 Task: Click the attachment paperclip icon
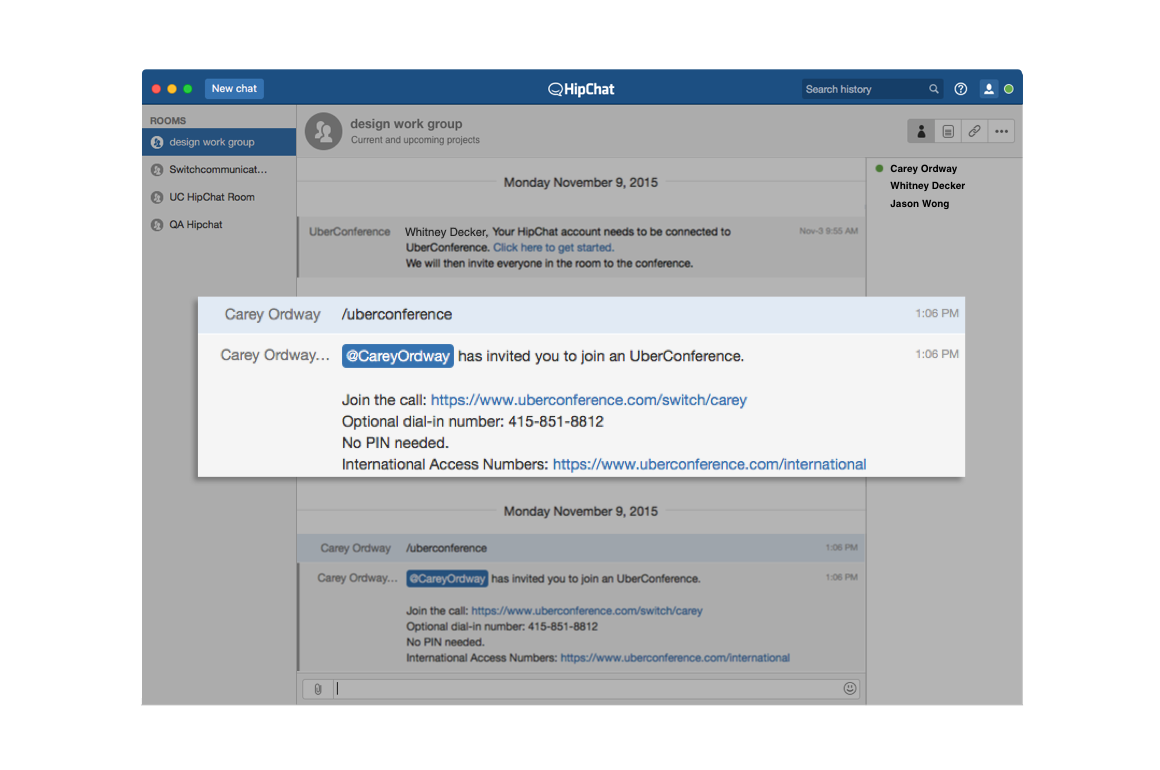point(317,689)
